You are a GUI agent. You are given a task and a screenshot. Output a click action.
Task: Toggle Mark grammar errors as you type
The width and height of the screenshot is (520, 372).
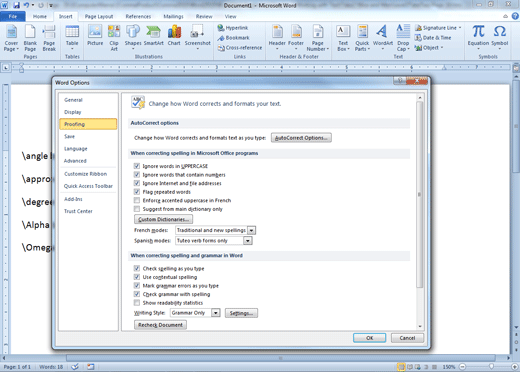coord(137,285)
